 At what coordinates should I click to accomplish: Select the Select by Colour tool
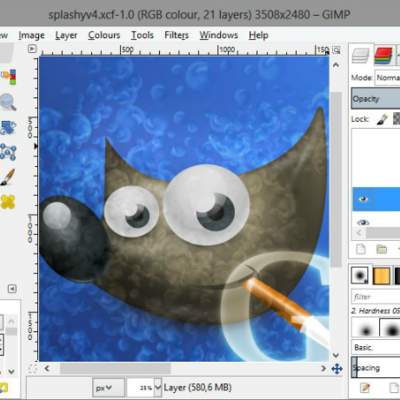(x=9, y=77)
